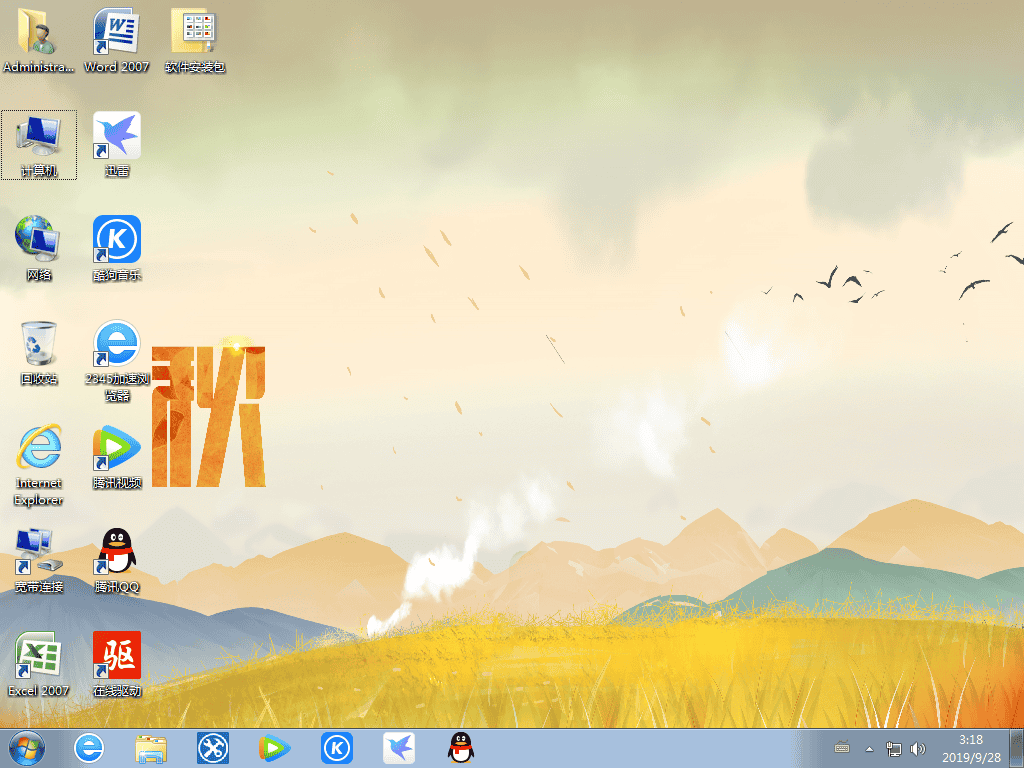Open the Windows Start menu
This screenshot has width=1024, height=768.
tap(27, 748)
